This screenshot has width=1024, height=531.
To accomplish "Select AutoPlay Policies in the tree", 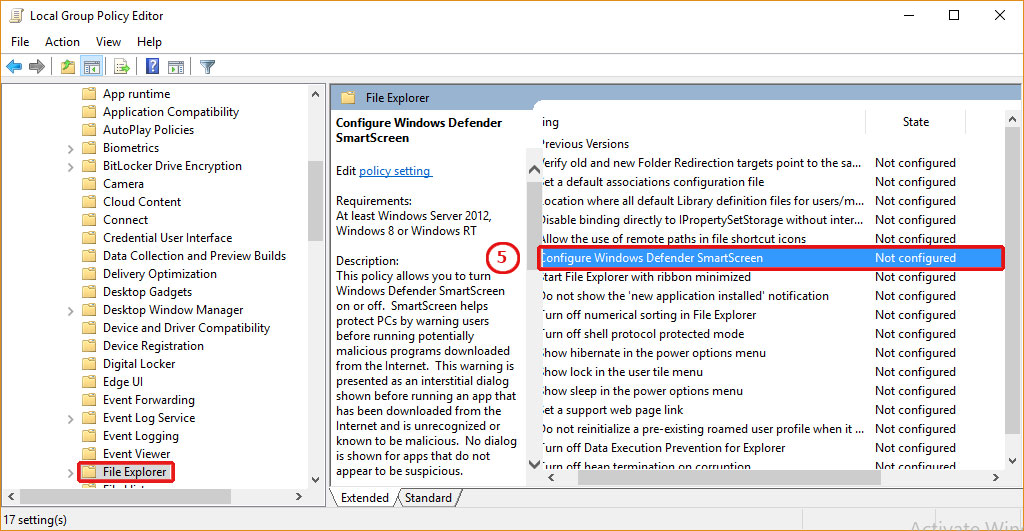I will 148,130.
